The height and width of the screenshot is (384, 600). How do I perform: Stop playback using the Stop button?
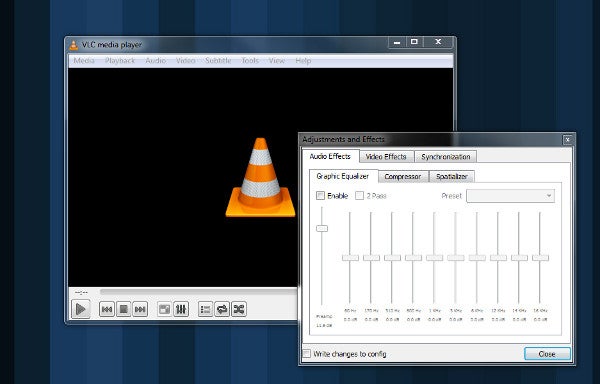123,309
